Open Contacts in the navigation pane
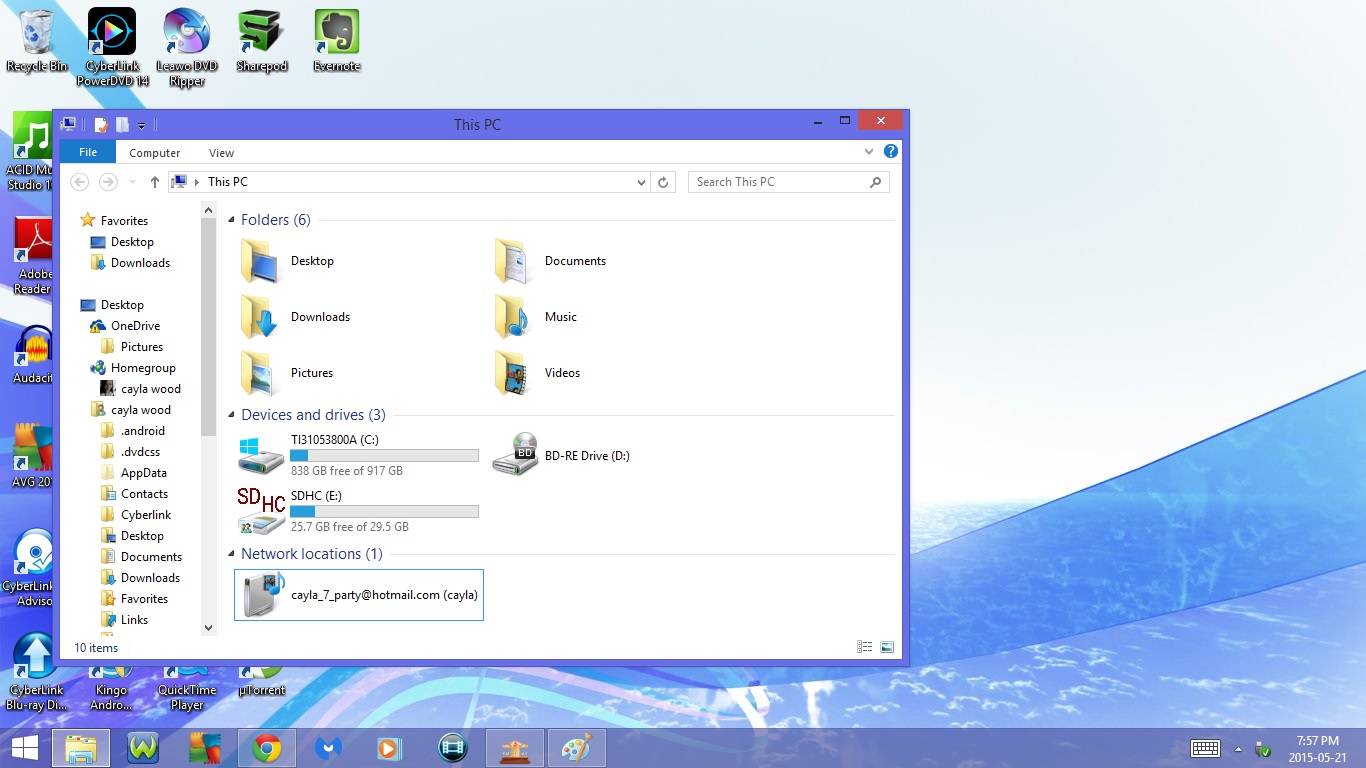Viewport: 1366px width, 768px height. 134,494
